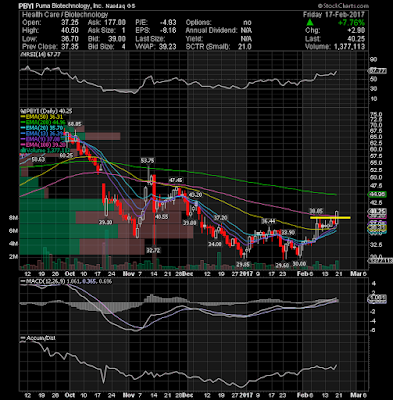The width and height of the screenshot is (393, 400).
Task: Click the P/E value -4.93
Action: point(168,23)
